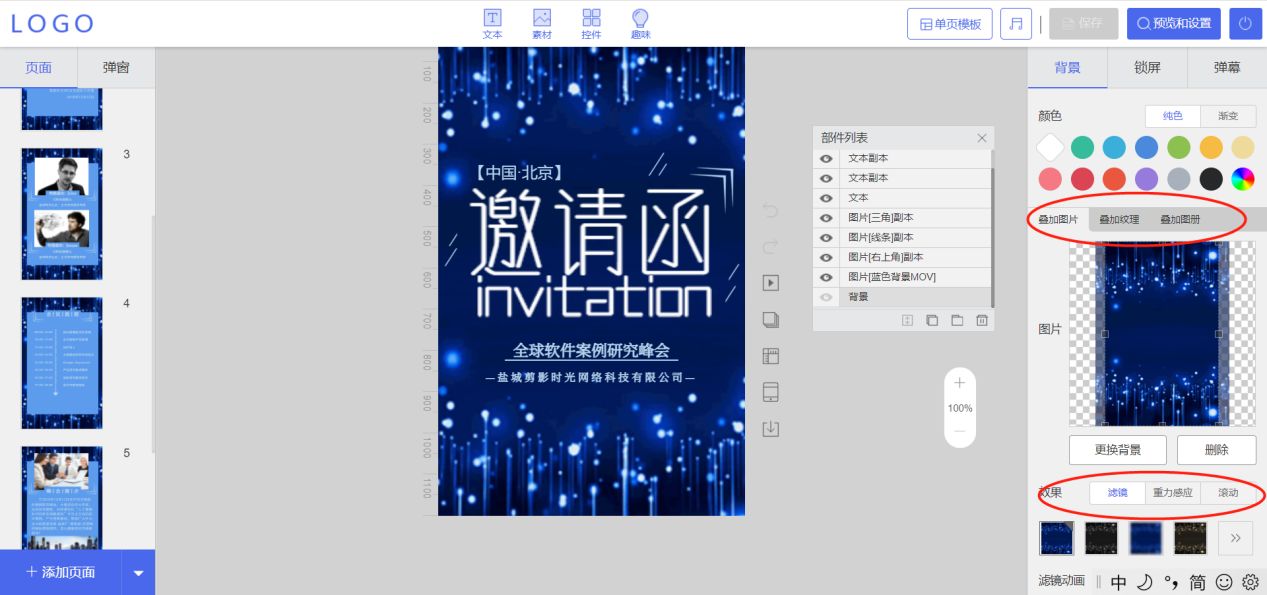Open the 素材 material tool
Image resolution: width=1267 pixels, height=595 pixels.
542,23
